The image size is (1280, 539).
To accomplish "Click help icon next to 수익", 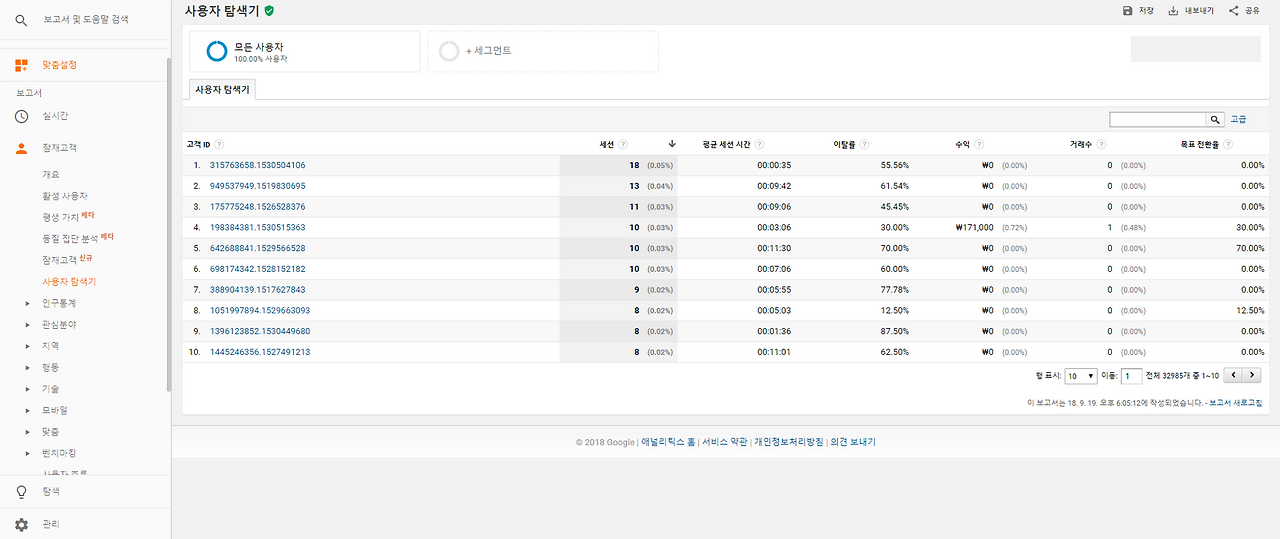I will [x=979, y=145].
